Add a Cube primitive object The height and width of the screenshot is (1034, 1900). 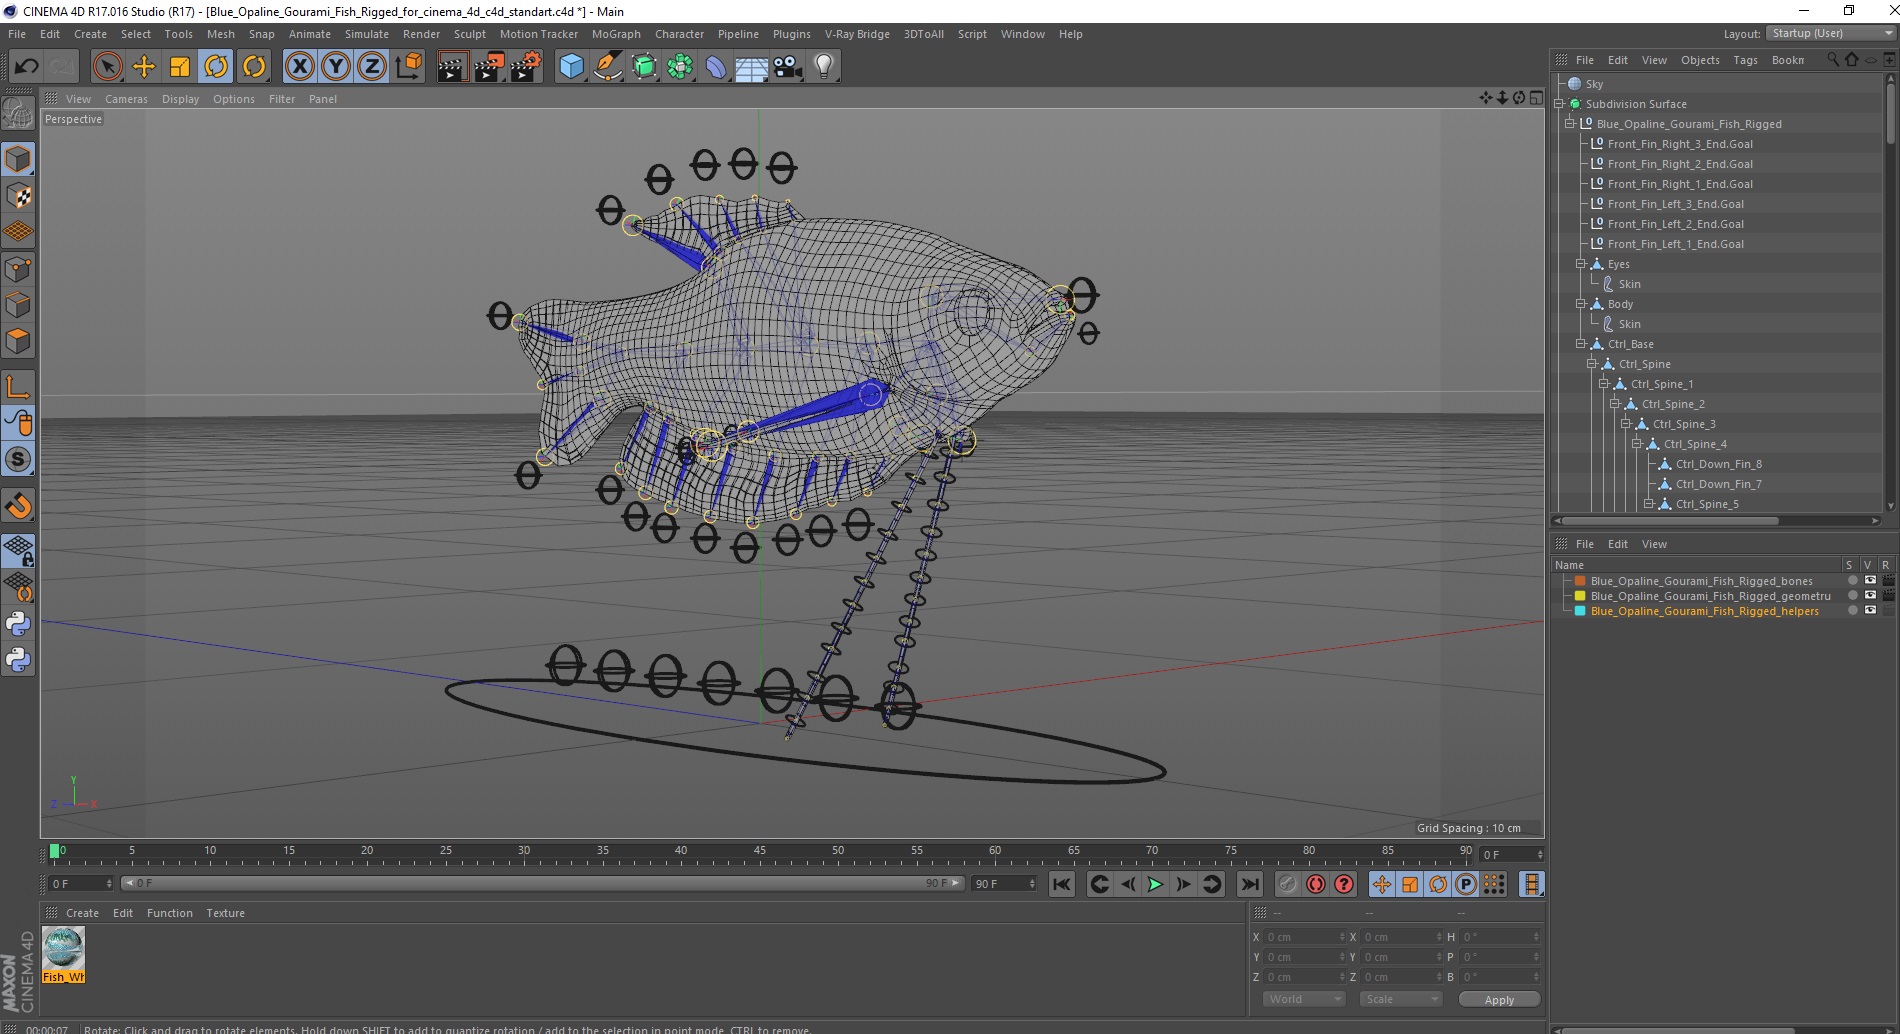[x=571, y=67]
